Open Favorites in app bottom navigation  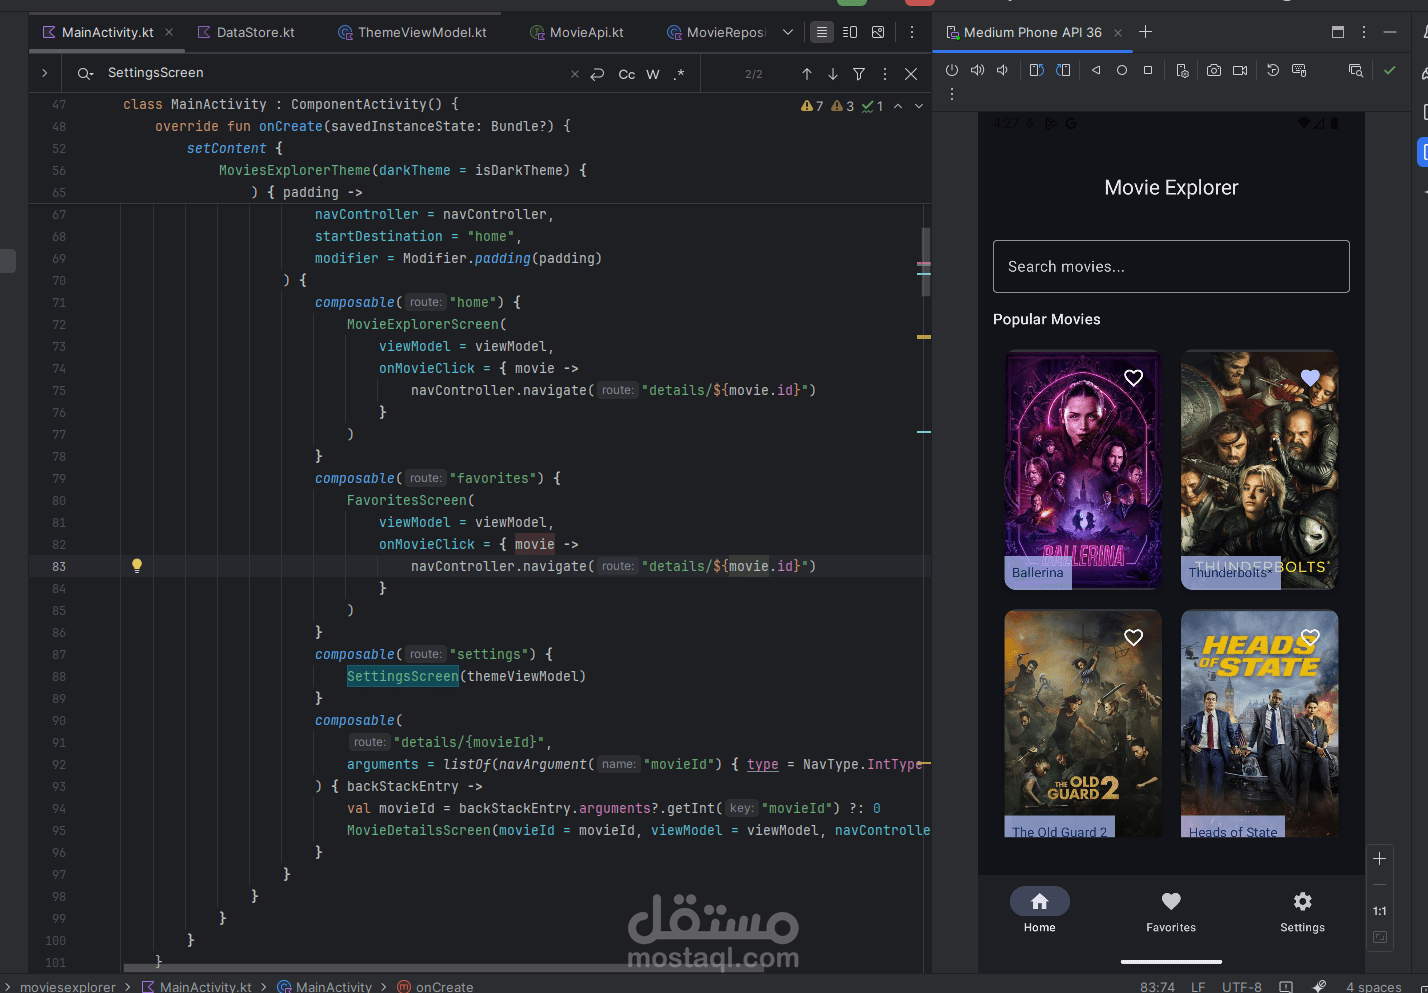click(1171, 911)
